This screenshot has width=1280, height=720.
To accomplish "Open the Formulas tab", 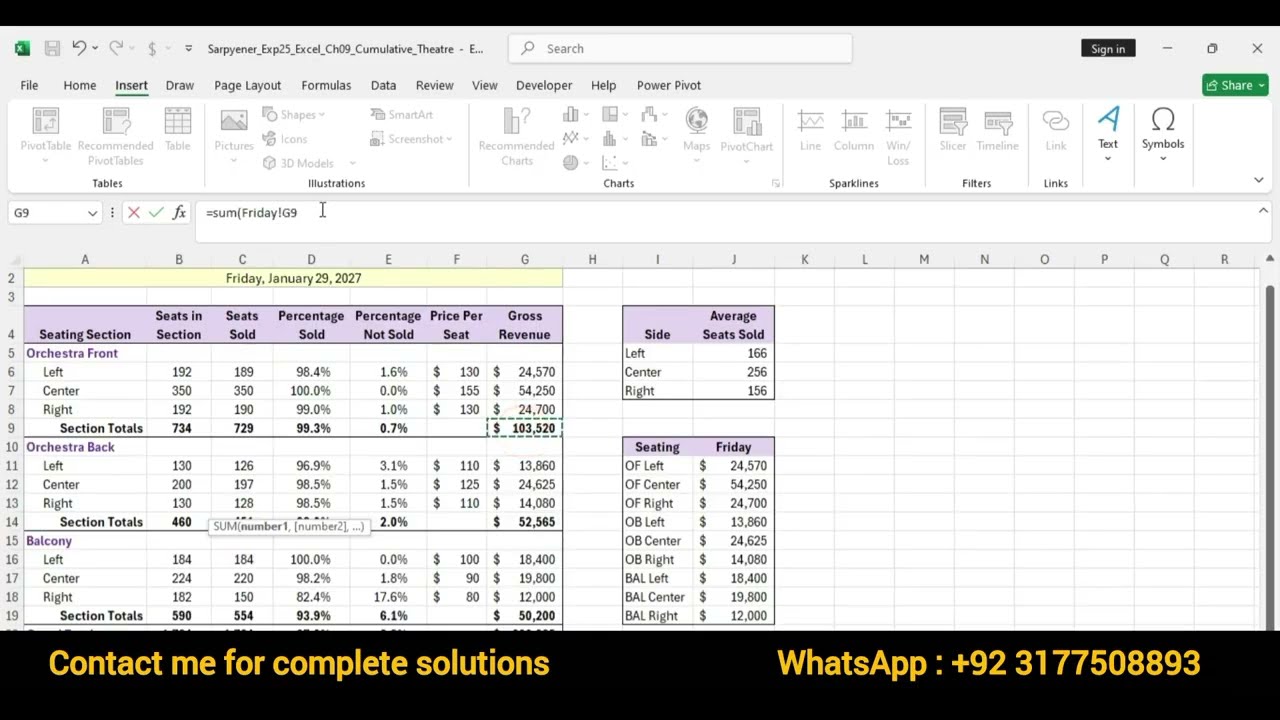I will [x=326, y=85].
